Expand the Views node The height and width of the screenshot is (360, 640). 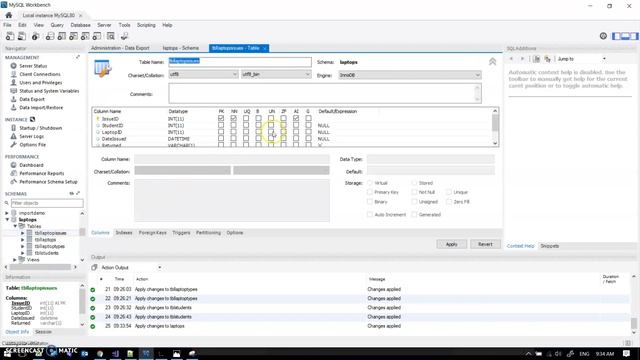[x=15, y=260]
